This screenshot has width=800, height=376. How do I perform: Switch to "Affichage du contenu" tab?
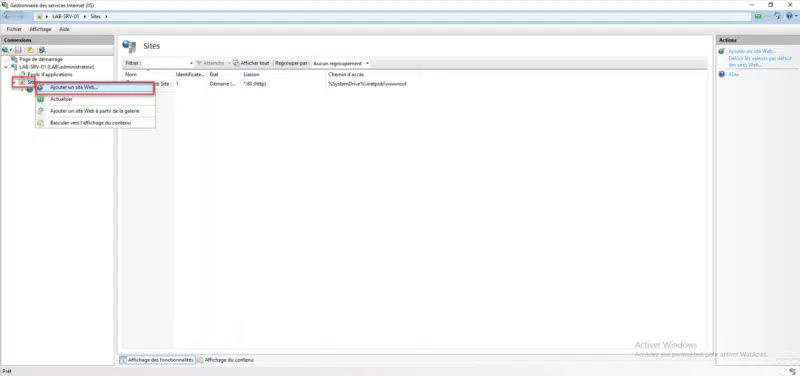(225, 360)
